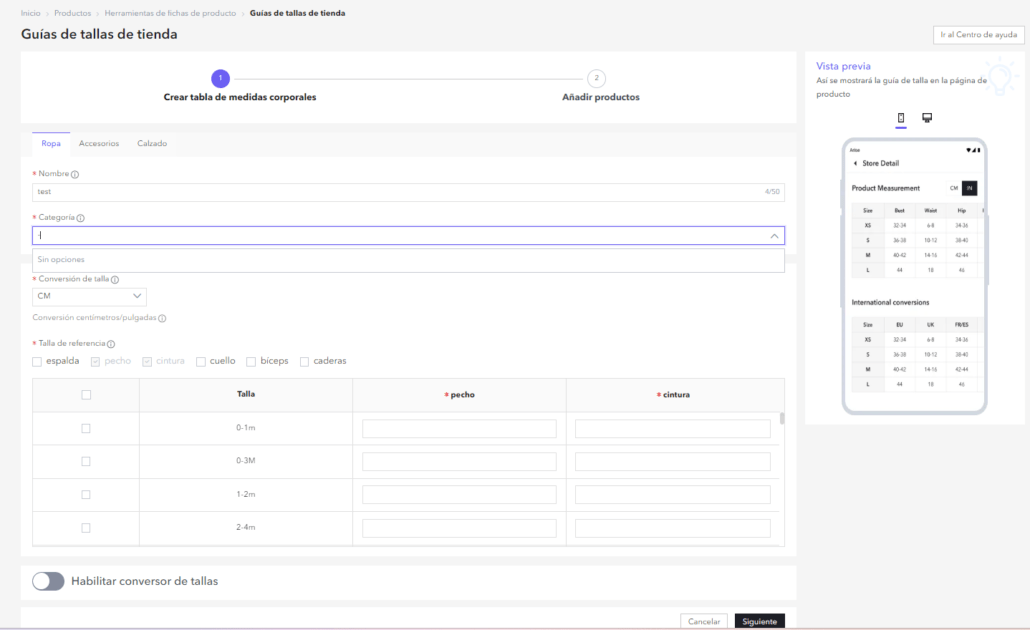This screenshot has height=630, width=1030.
Task: Switch to the Accesorios tab
Action: click(99, 144)
